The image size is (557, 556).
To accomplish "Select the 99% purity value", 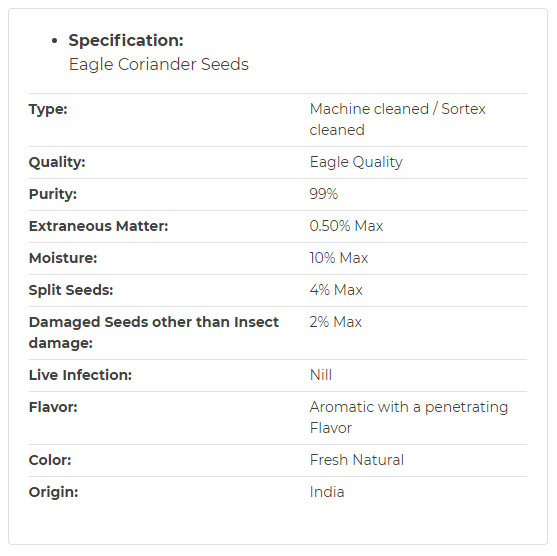I will click(x=324, y=194).
